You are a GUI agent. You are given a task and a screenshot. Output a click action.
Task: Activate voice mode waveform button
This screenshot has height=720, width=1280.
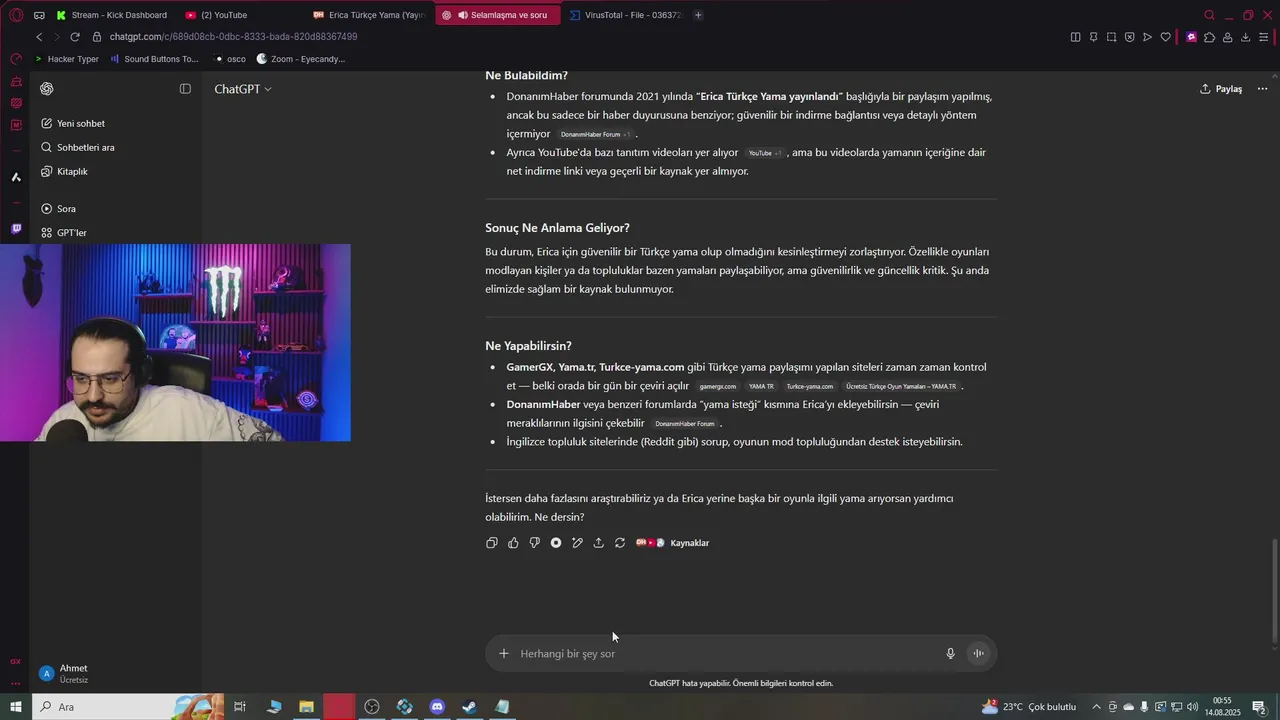(978, 654)
